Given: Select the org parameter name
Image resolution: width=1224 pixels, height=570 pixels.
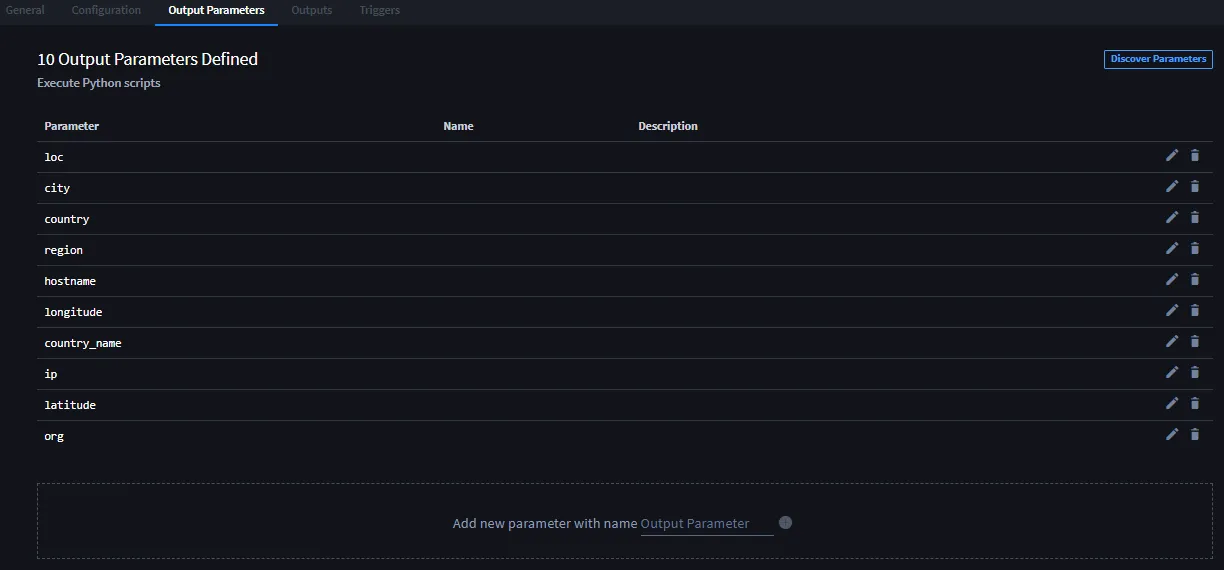Looking at the screenshot, I should [x=54, y=436].
